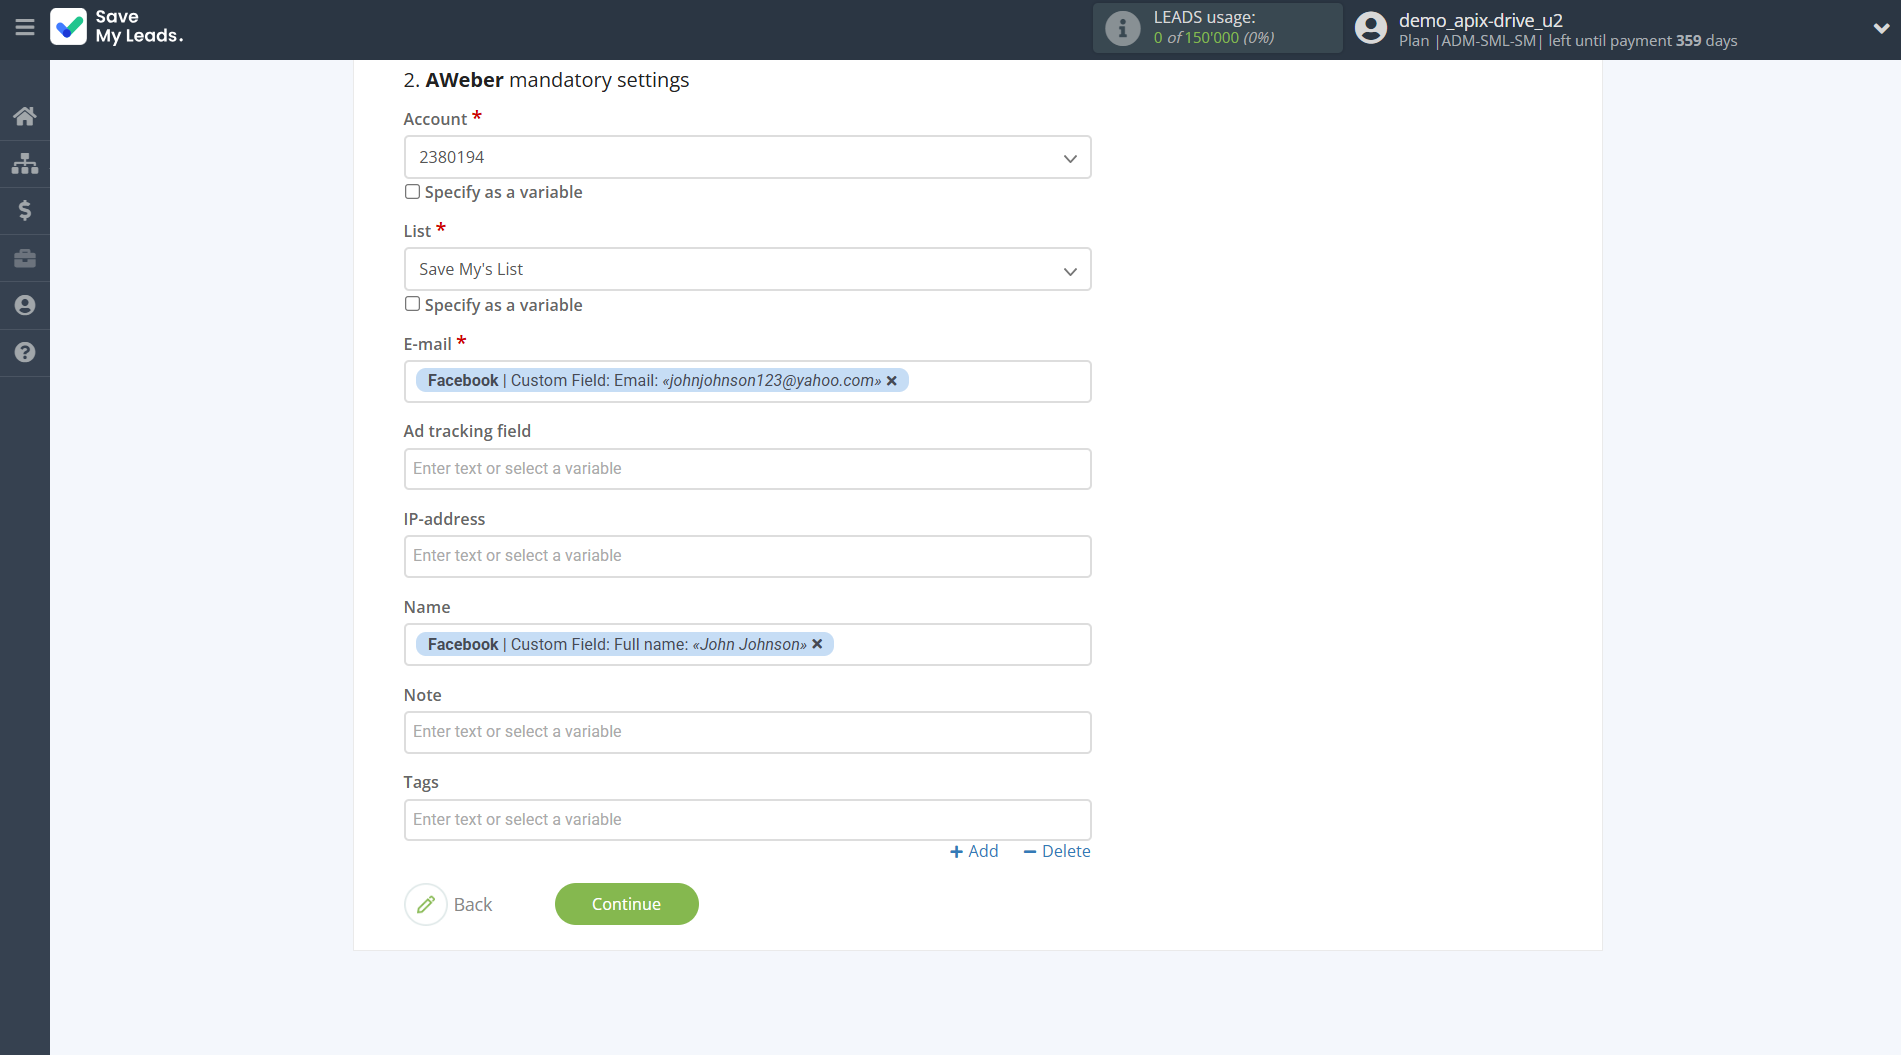
Task: Go Back to the previous step
Action: click(x=450, y=904)
